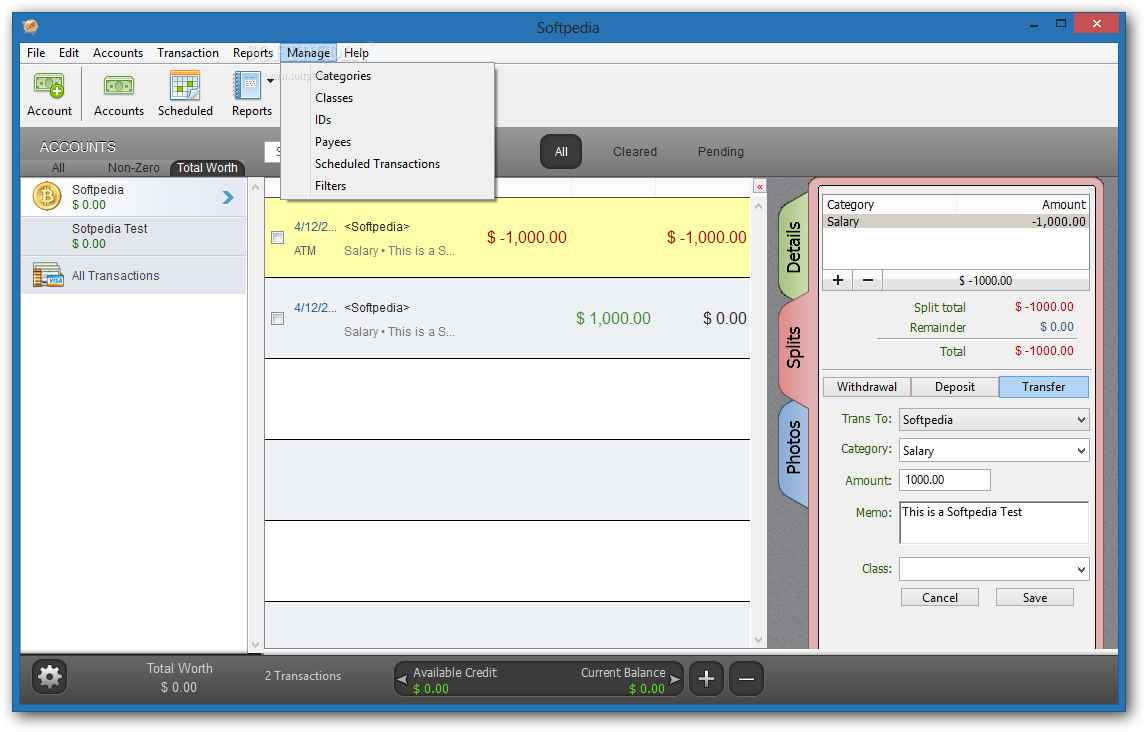Collapse side panel with red double-arrow icon
Image resolution: width=1146 pixels, height=732 pixels.
(760, 187)
